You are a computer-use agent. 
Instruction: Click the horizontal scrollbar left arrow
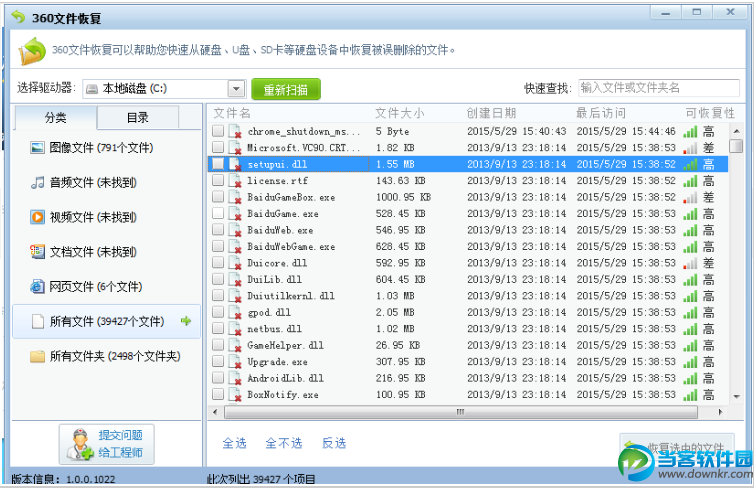[x=215, y=412]
